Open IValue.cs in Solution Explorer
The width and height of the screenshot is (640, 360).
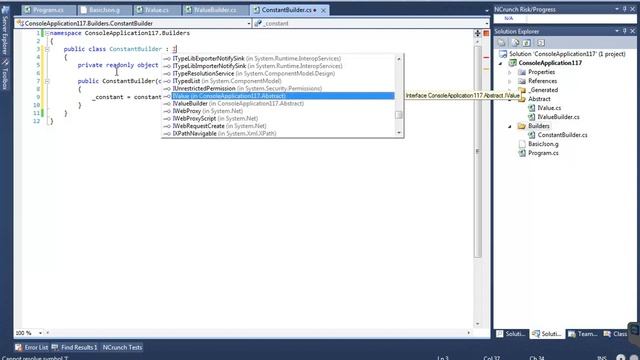pyautogui.click(x=549, y=108)
